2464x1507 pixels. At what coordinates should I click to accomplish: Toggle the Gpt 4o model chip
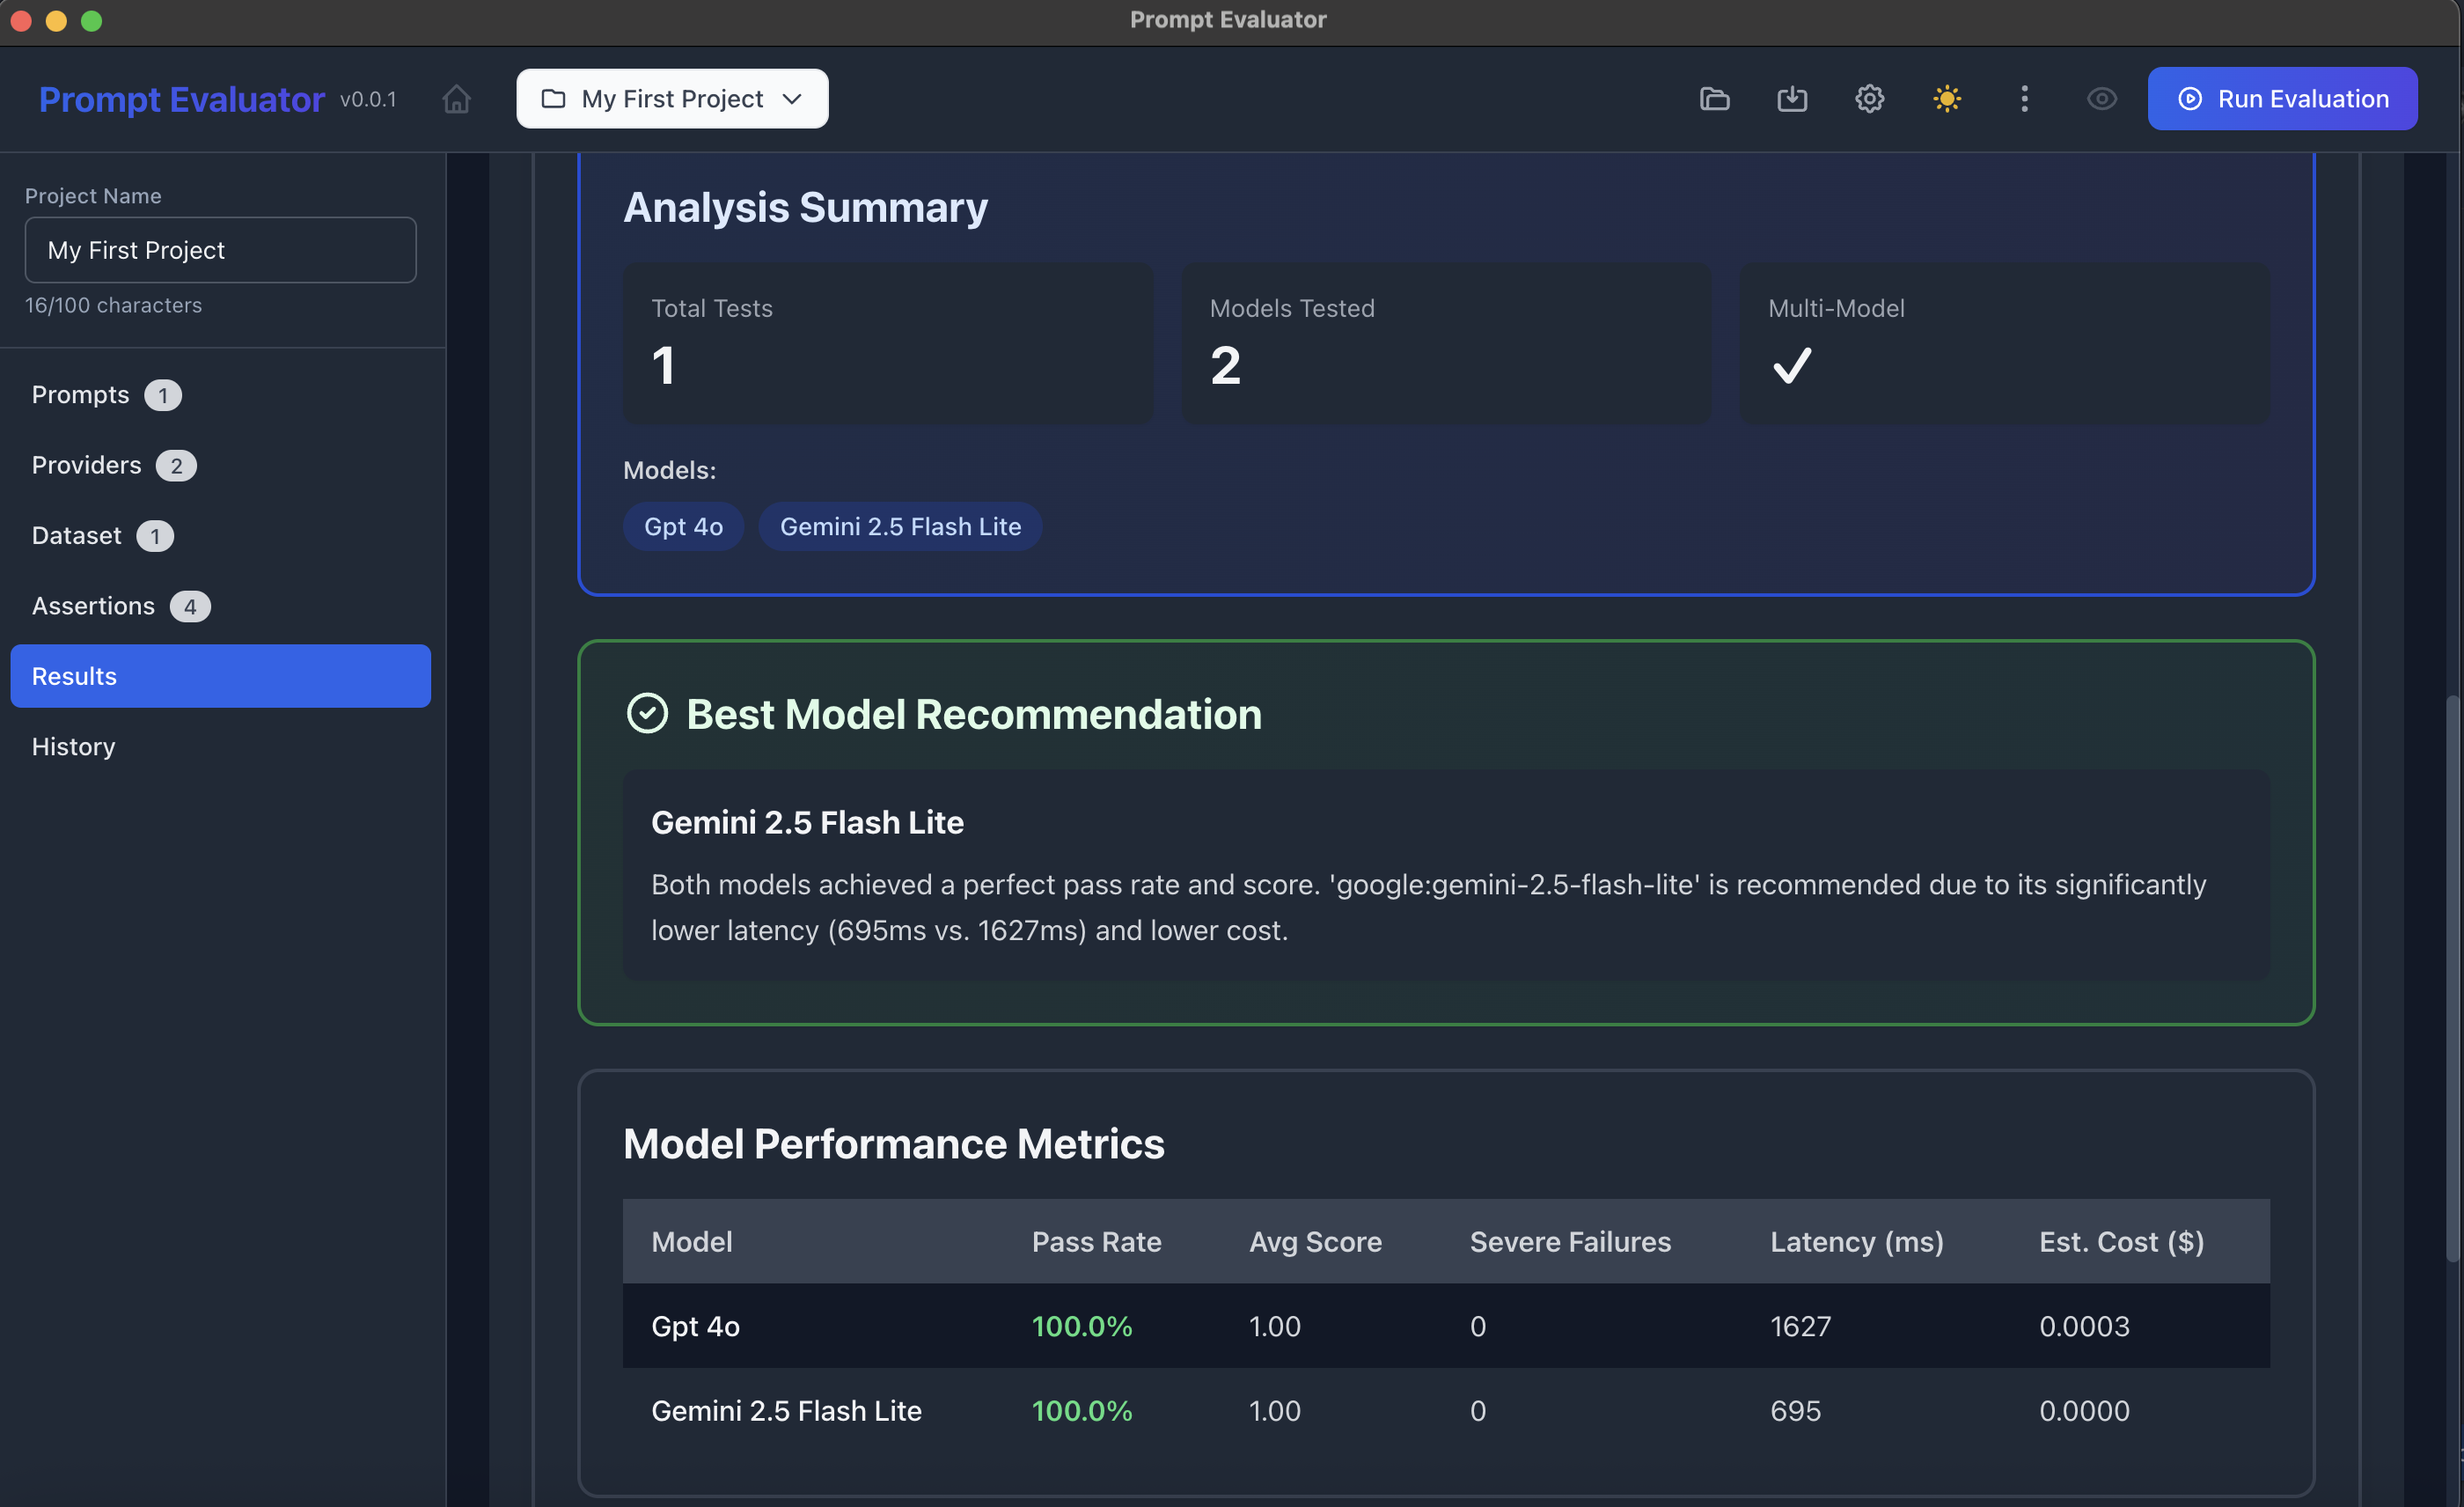[683, 526]
